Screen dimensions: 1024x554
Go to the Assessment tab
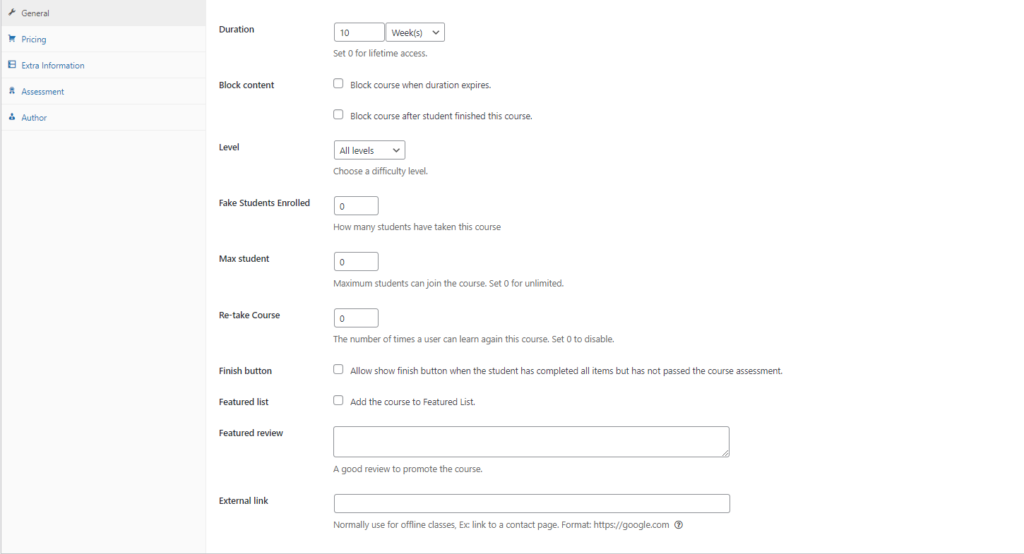(x=42, y=91)
